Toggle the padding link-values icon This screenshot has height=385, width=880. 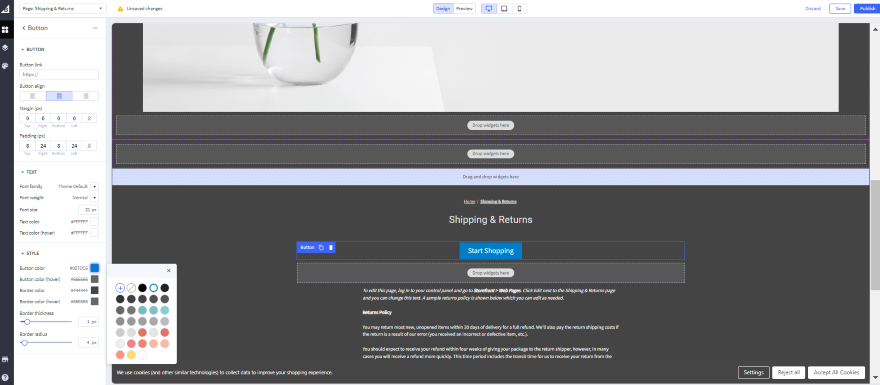(90, 146)
